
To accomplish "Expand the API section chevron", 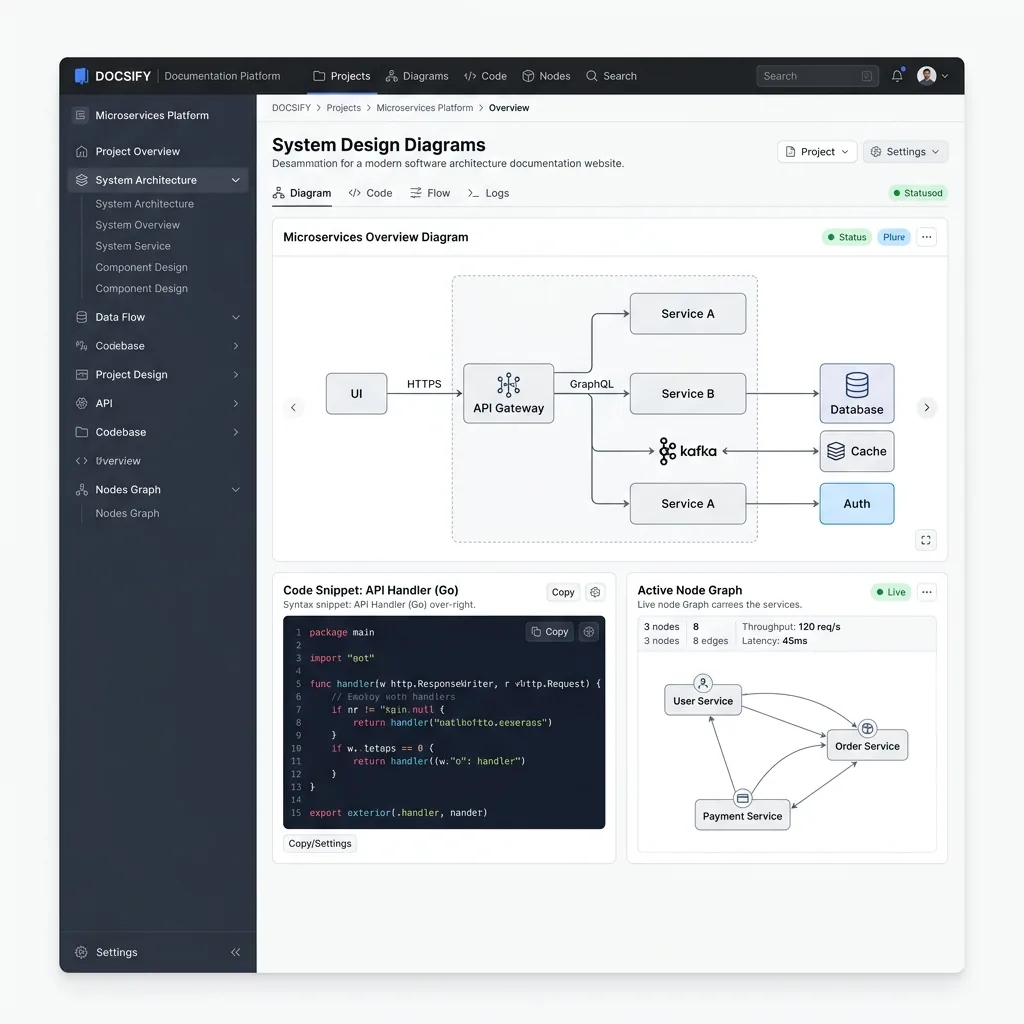I will coord(236,404).
